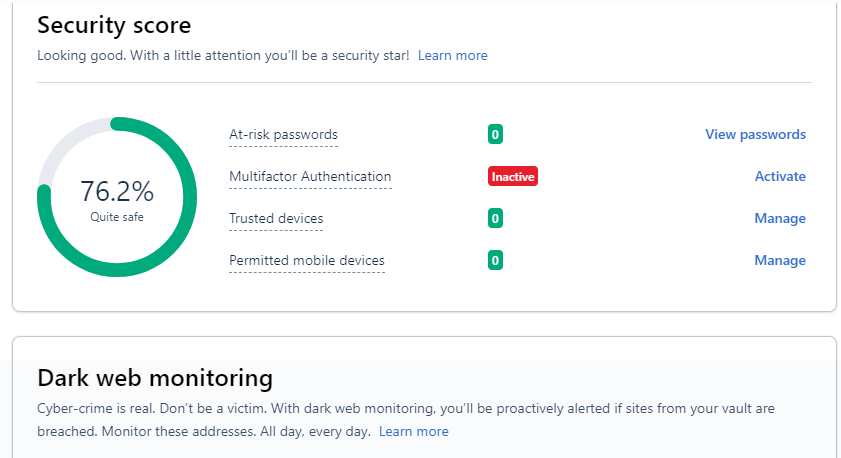Activate Multifactor Authentication
The height and width of the screenshot is (458, 841).
(780, 176)
